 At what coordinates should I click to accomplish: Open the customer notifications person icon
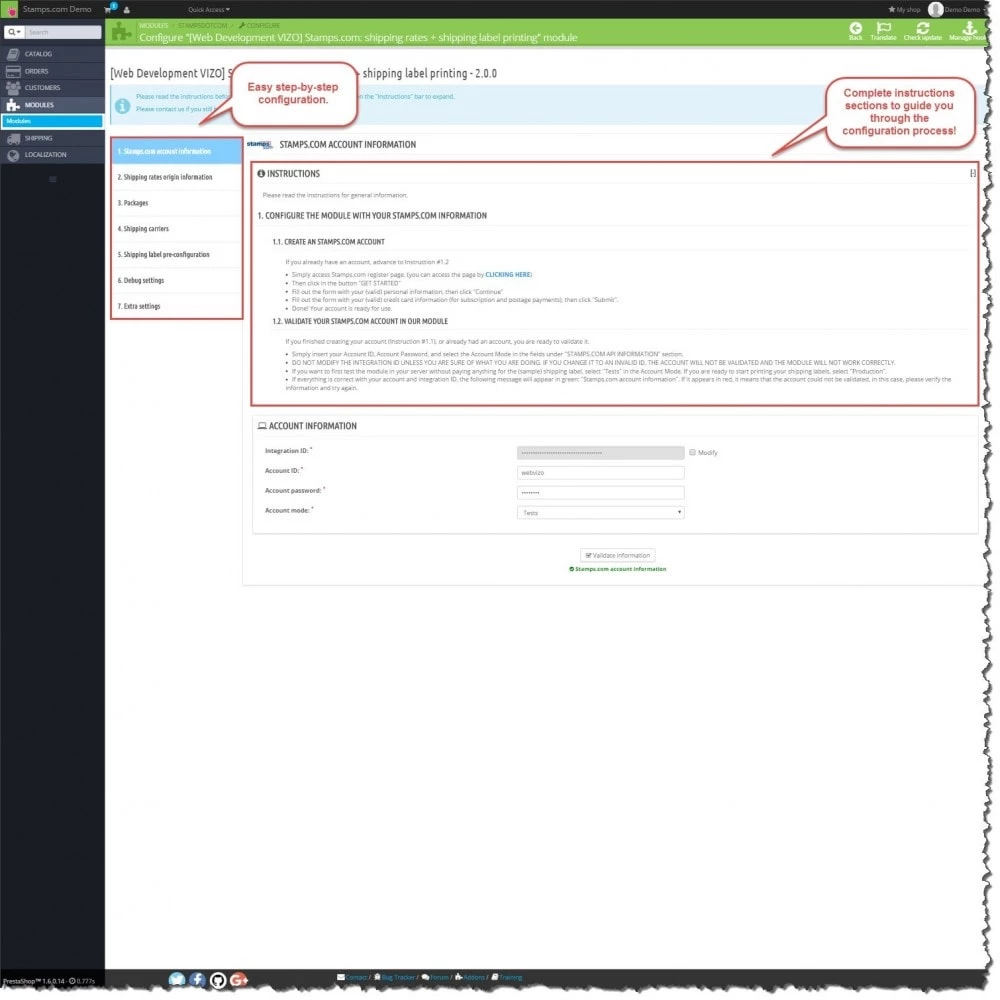[x=126, y=10]
